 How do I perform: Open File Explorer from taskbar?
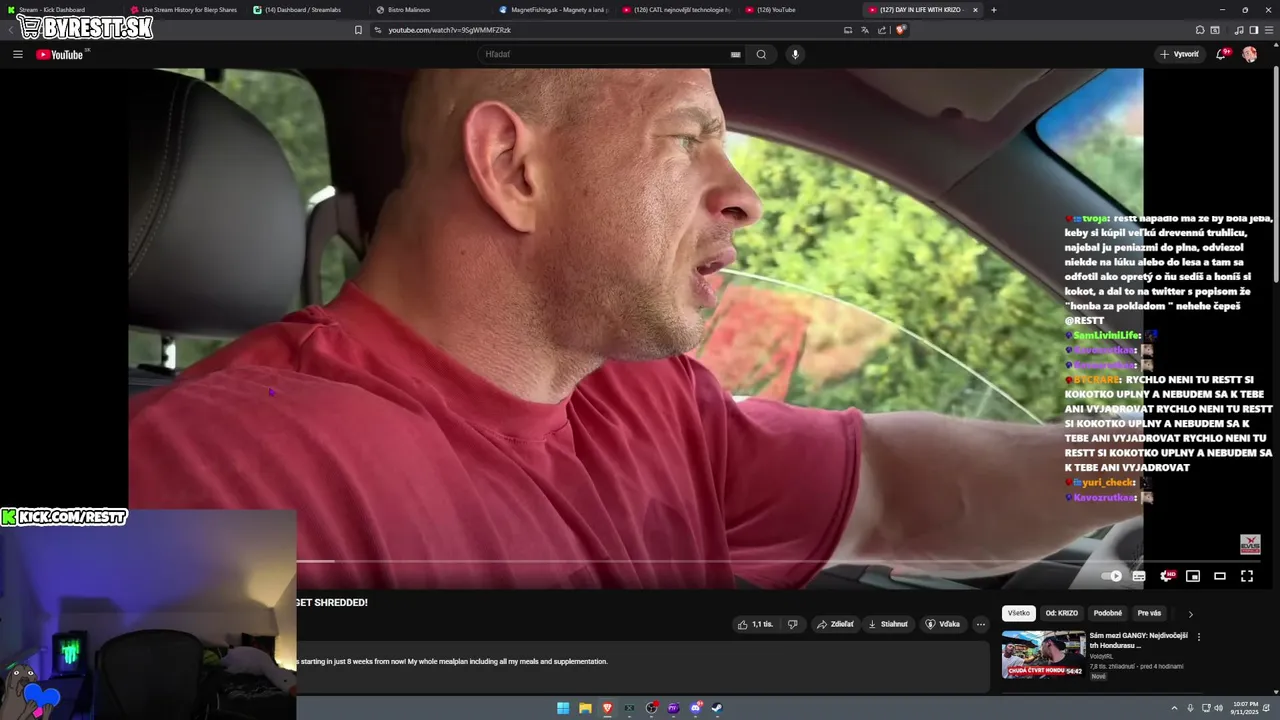585,708
